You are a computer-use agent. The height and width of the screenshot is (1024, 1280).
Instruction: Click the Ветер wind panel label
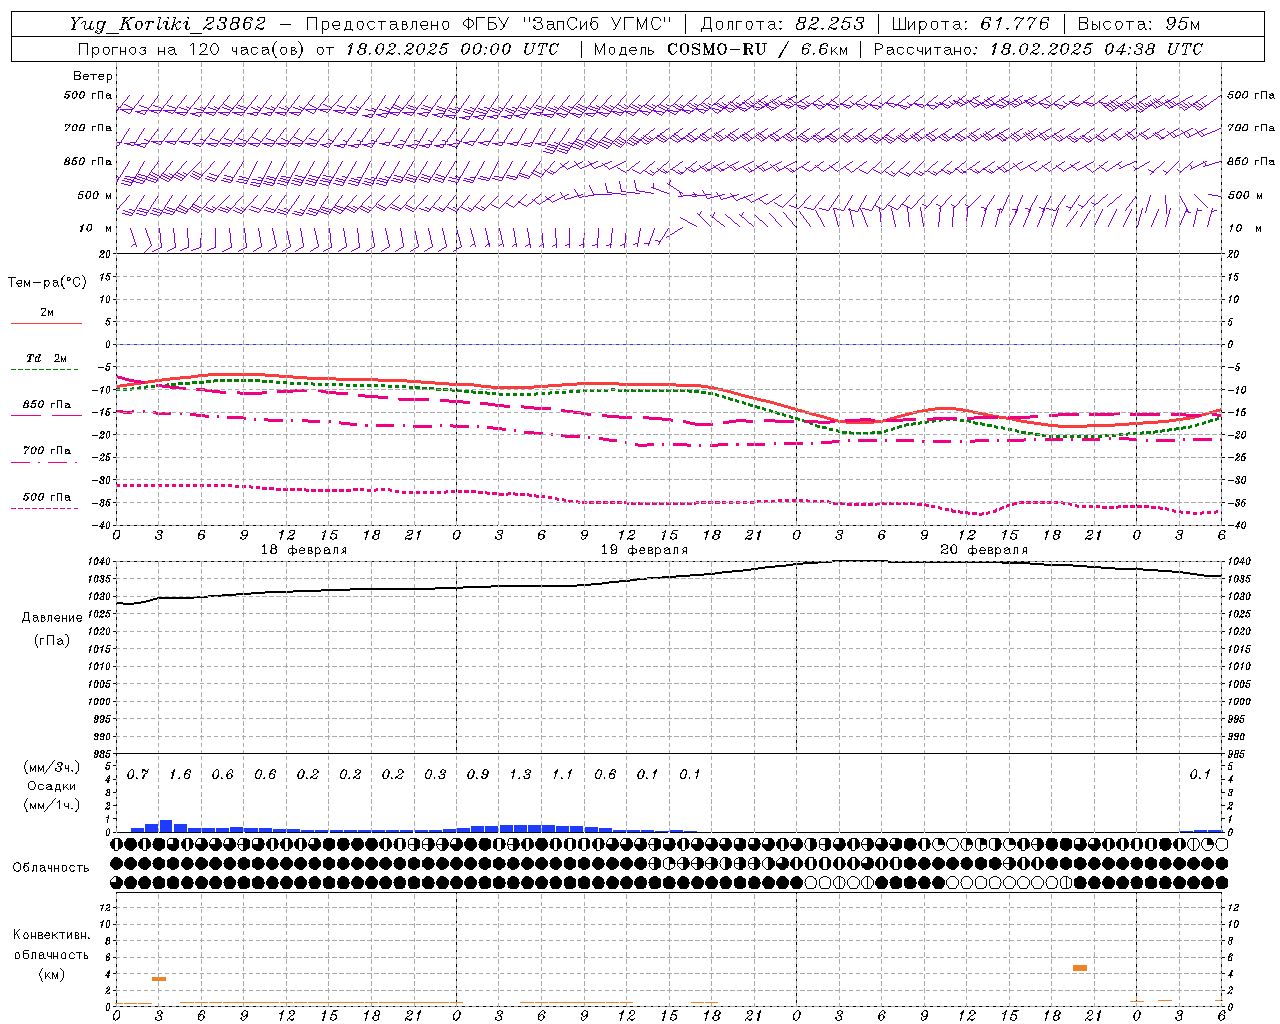(x=93, y=76)
